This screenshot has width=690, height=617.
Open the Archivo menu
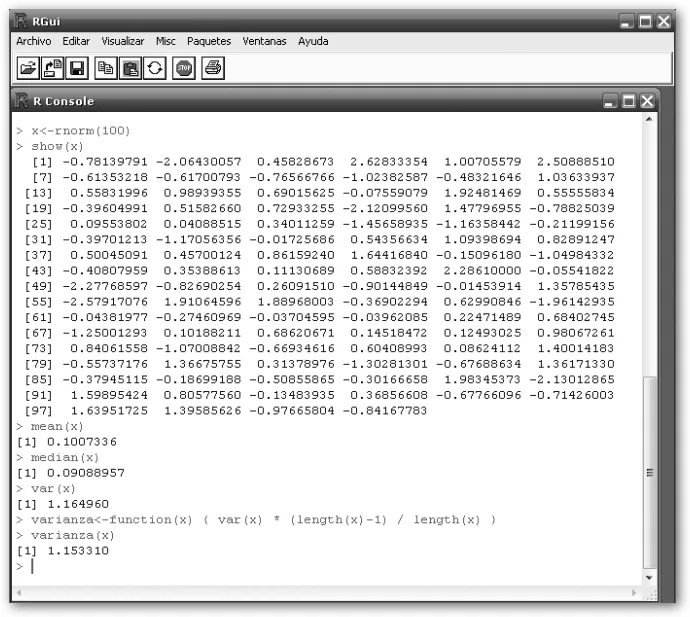33,41
